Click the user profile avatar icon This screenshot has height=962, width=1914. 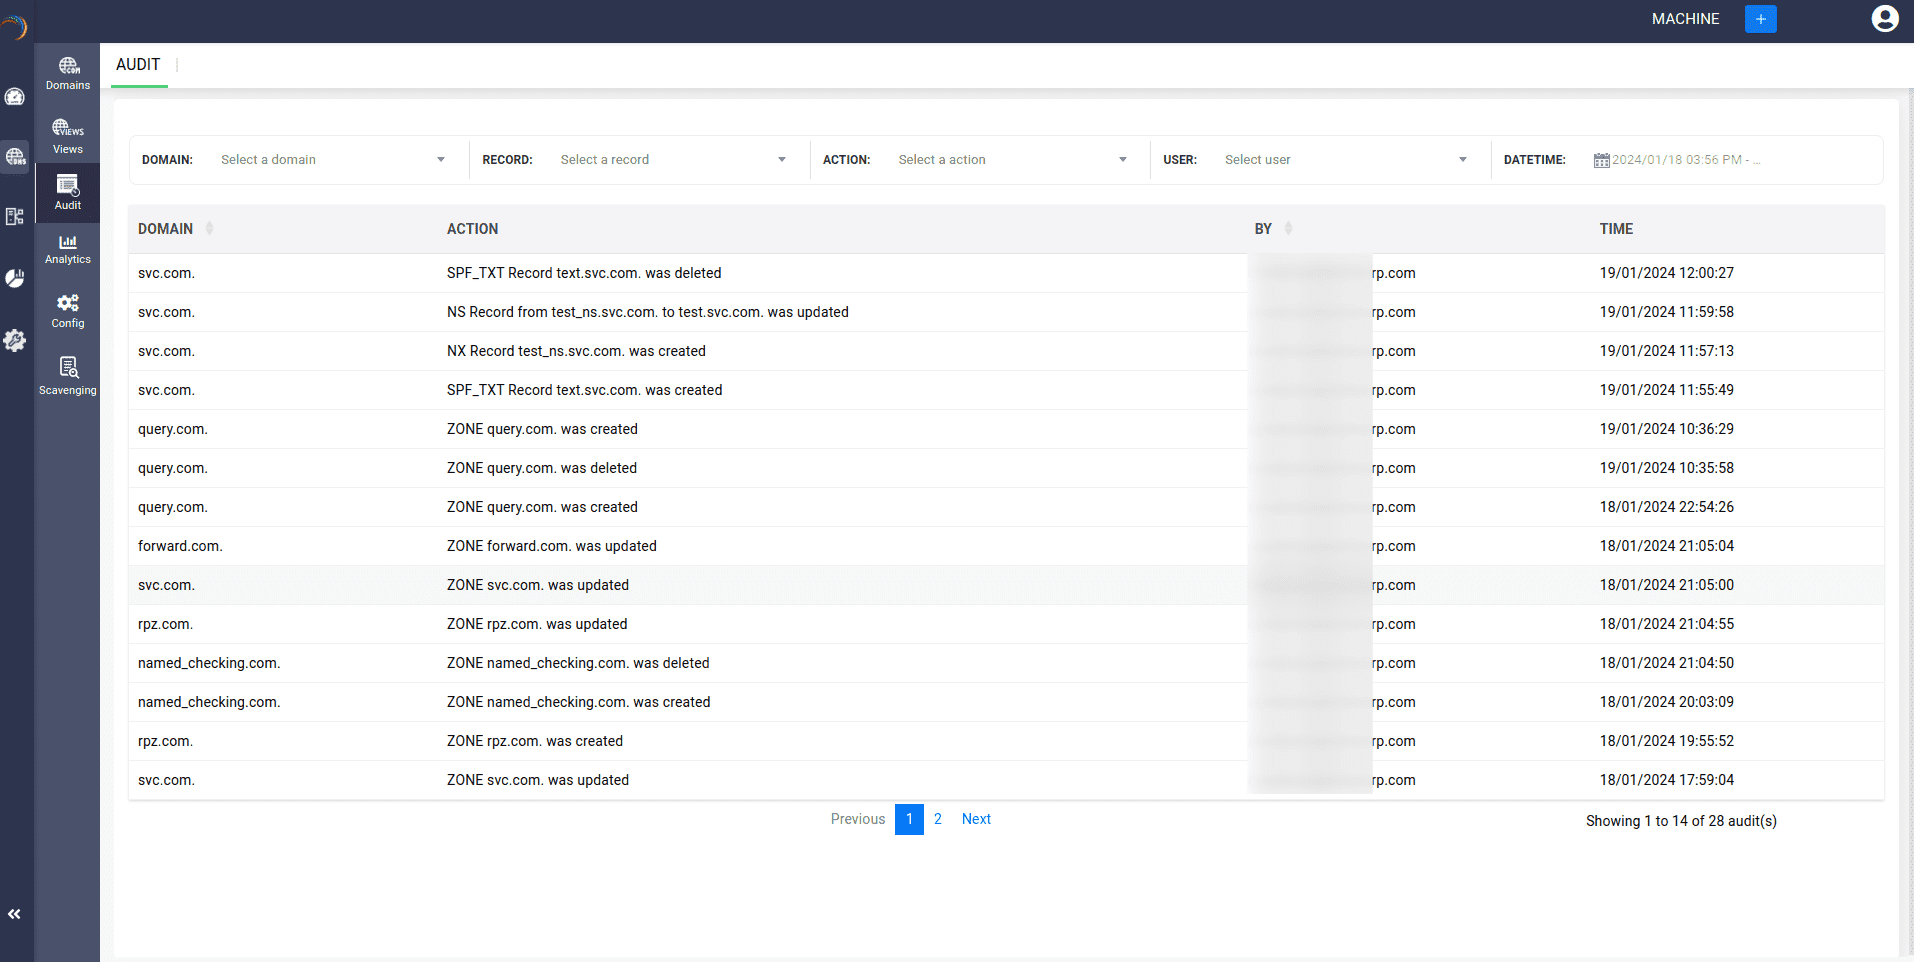coord(1884,19)
